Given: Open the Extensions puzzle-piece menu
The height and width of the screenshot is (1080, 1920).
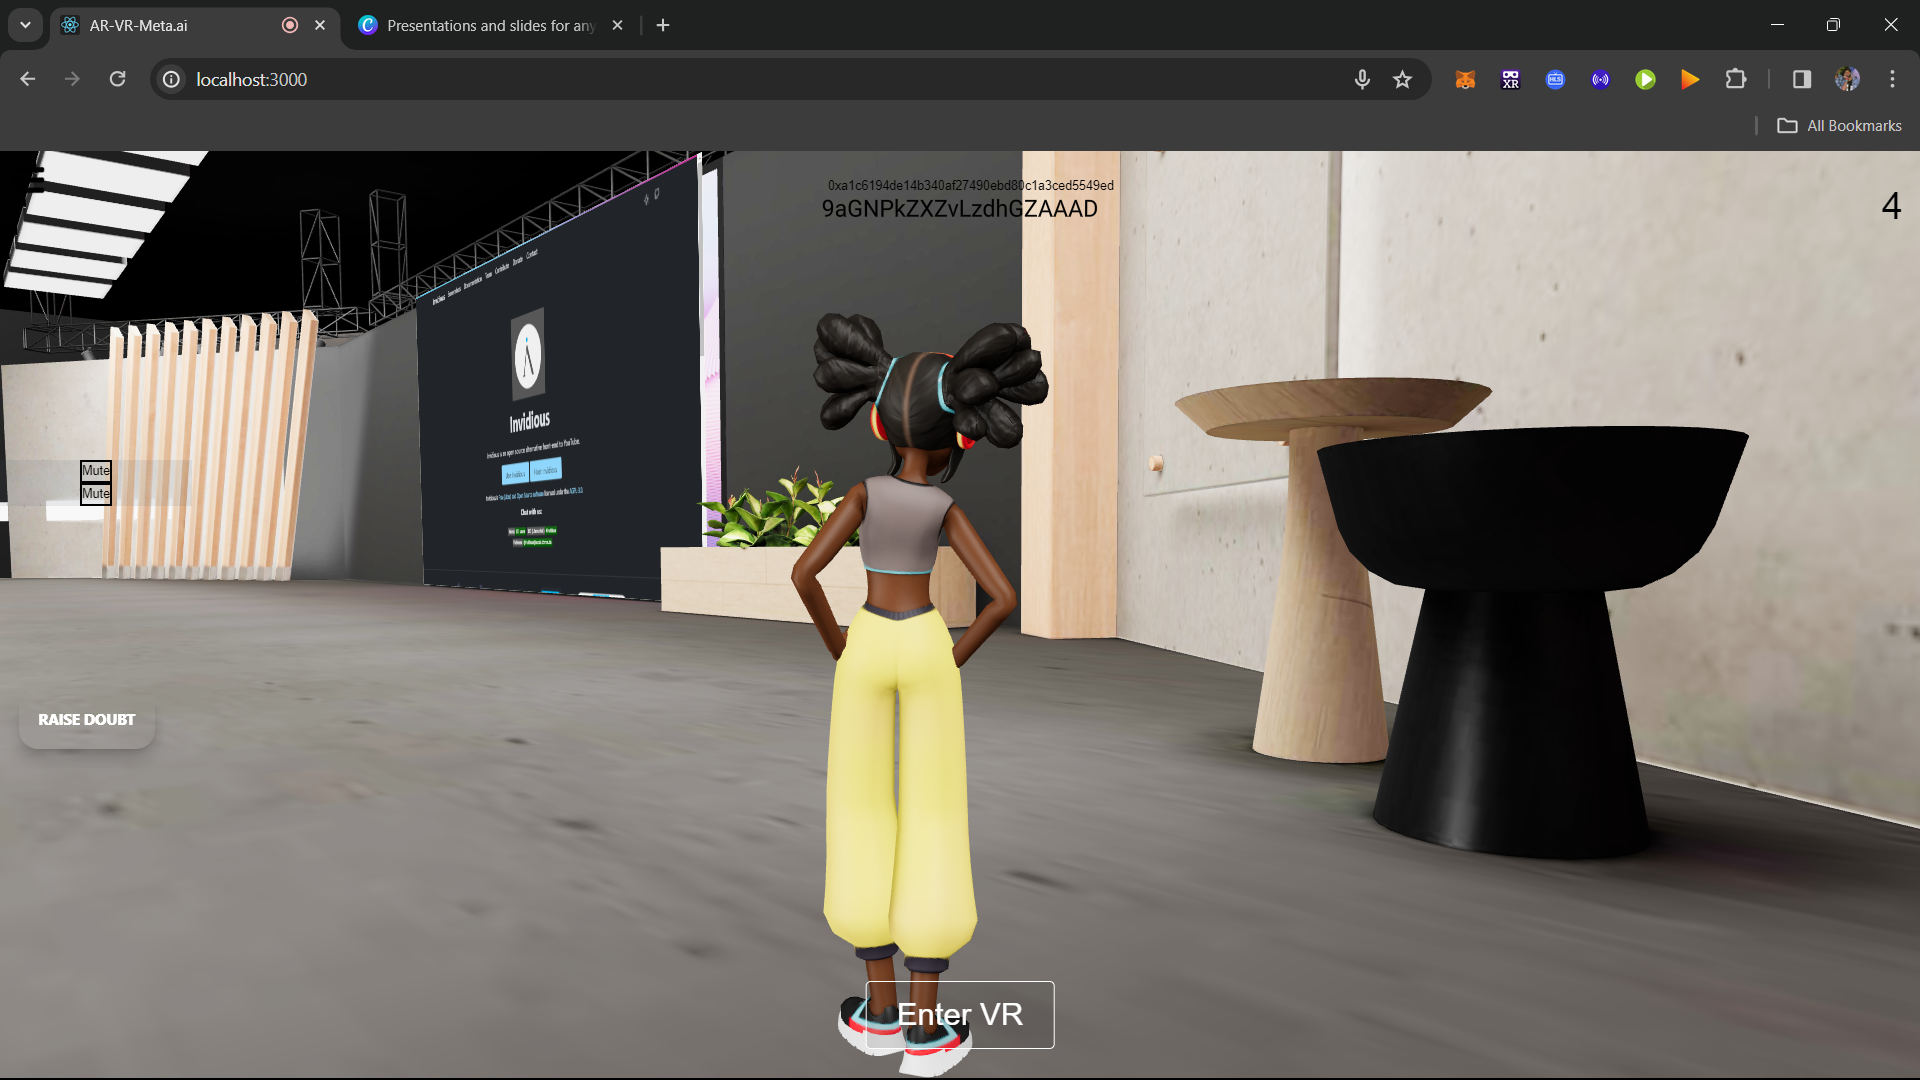Looking at the screenshot, I should 1736,80.
